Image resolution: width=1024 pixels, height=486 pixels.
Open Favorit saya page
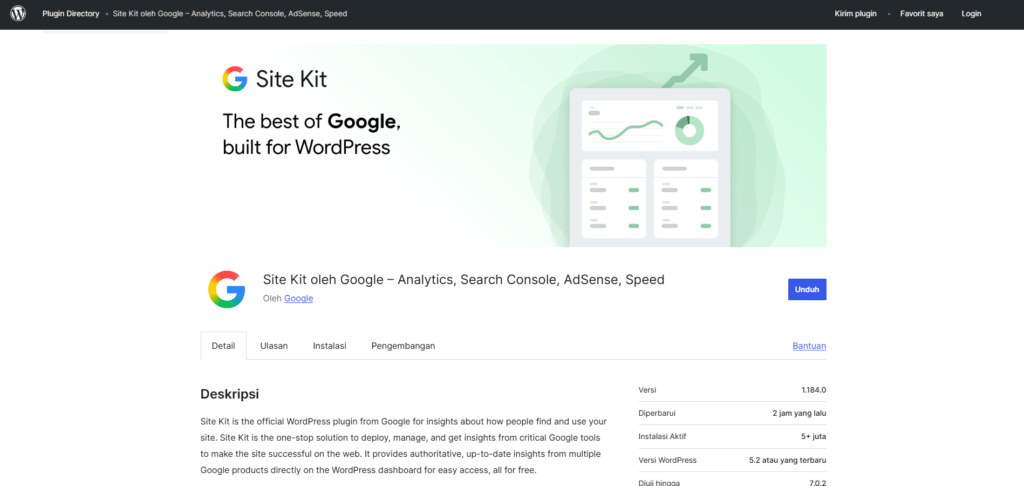pyautogui.click(x=921, y=14)
